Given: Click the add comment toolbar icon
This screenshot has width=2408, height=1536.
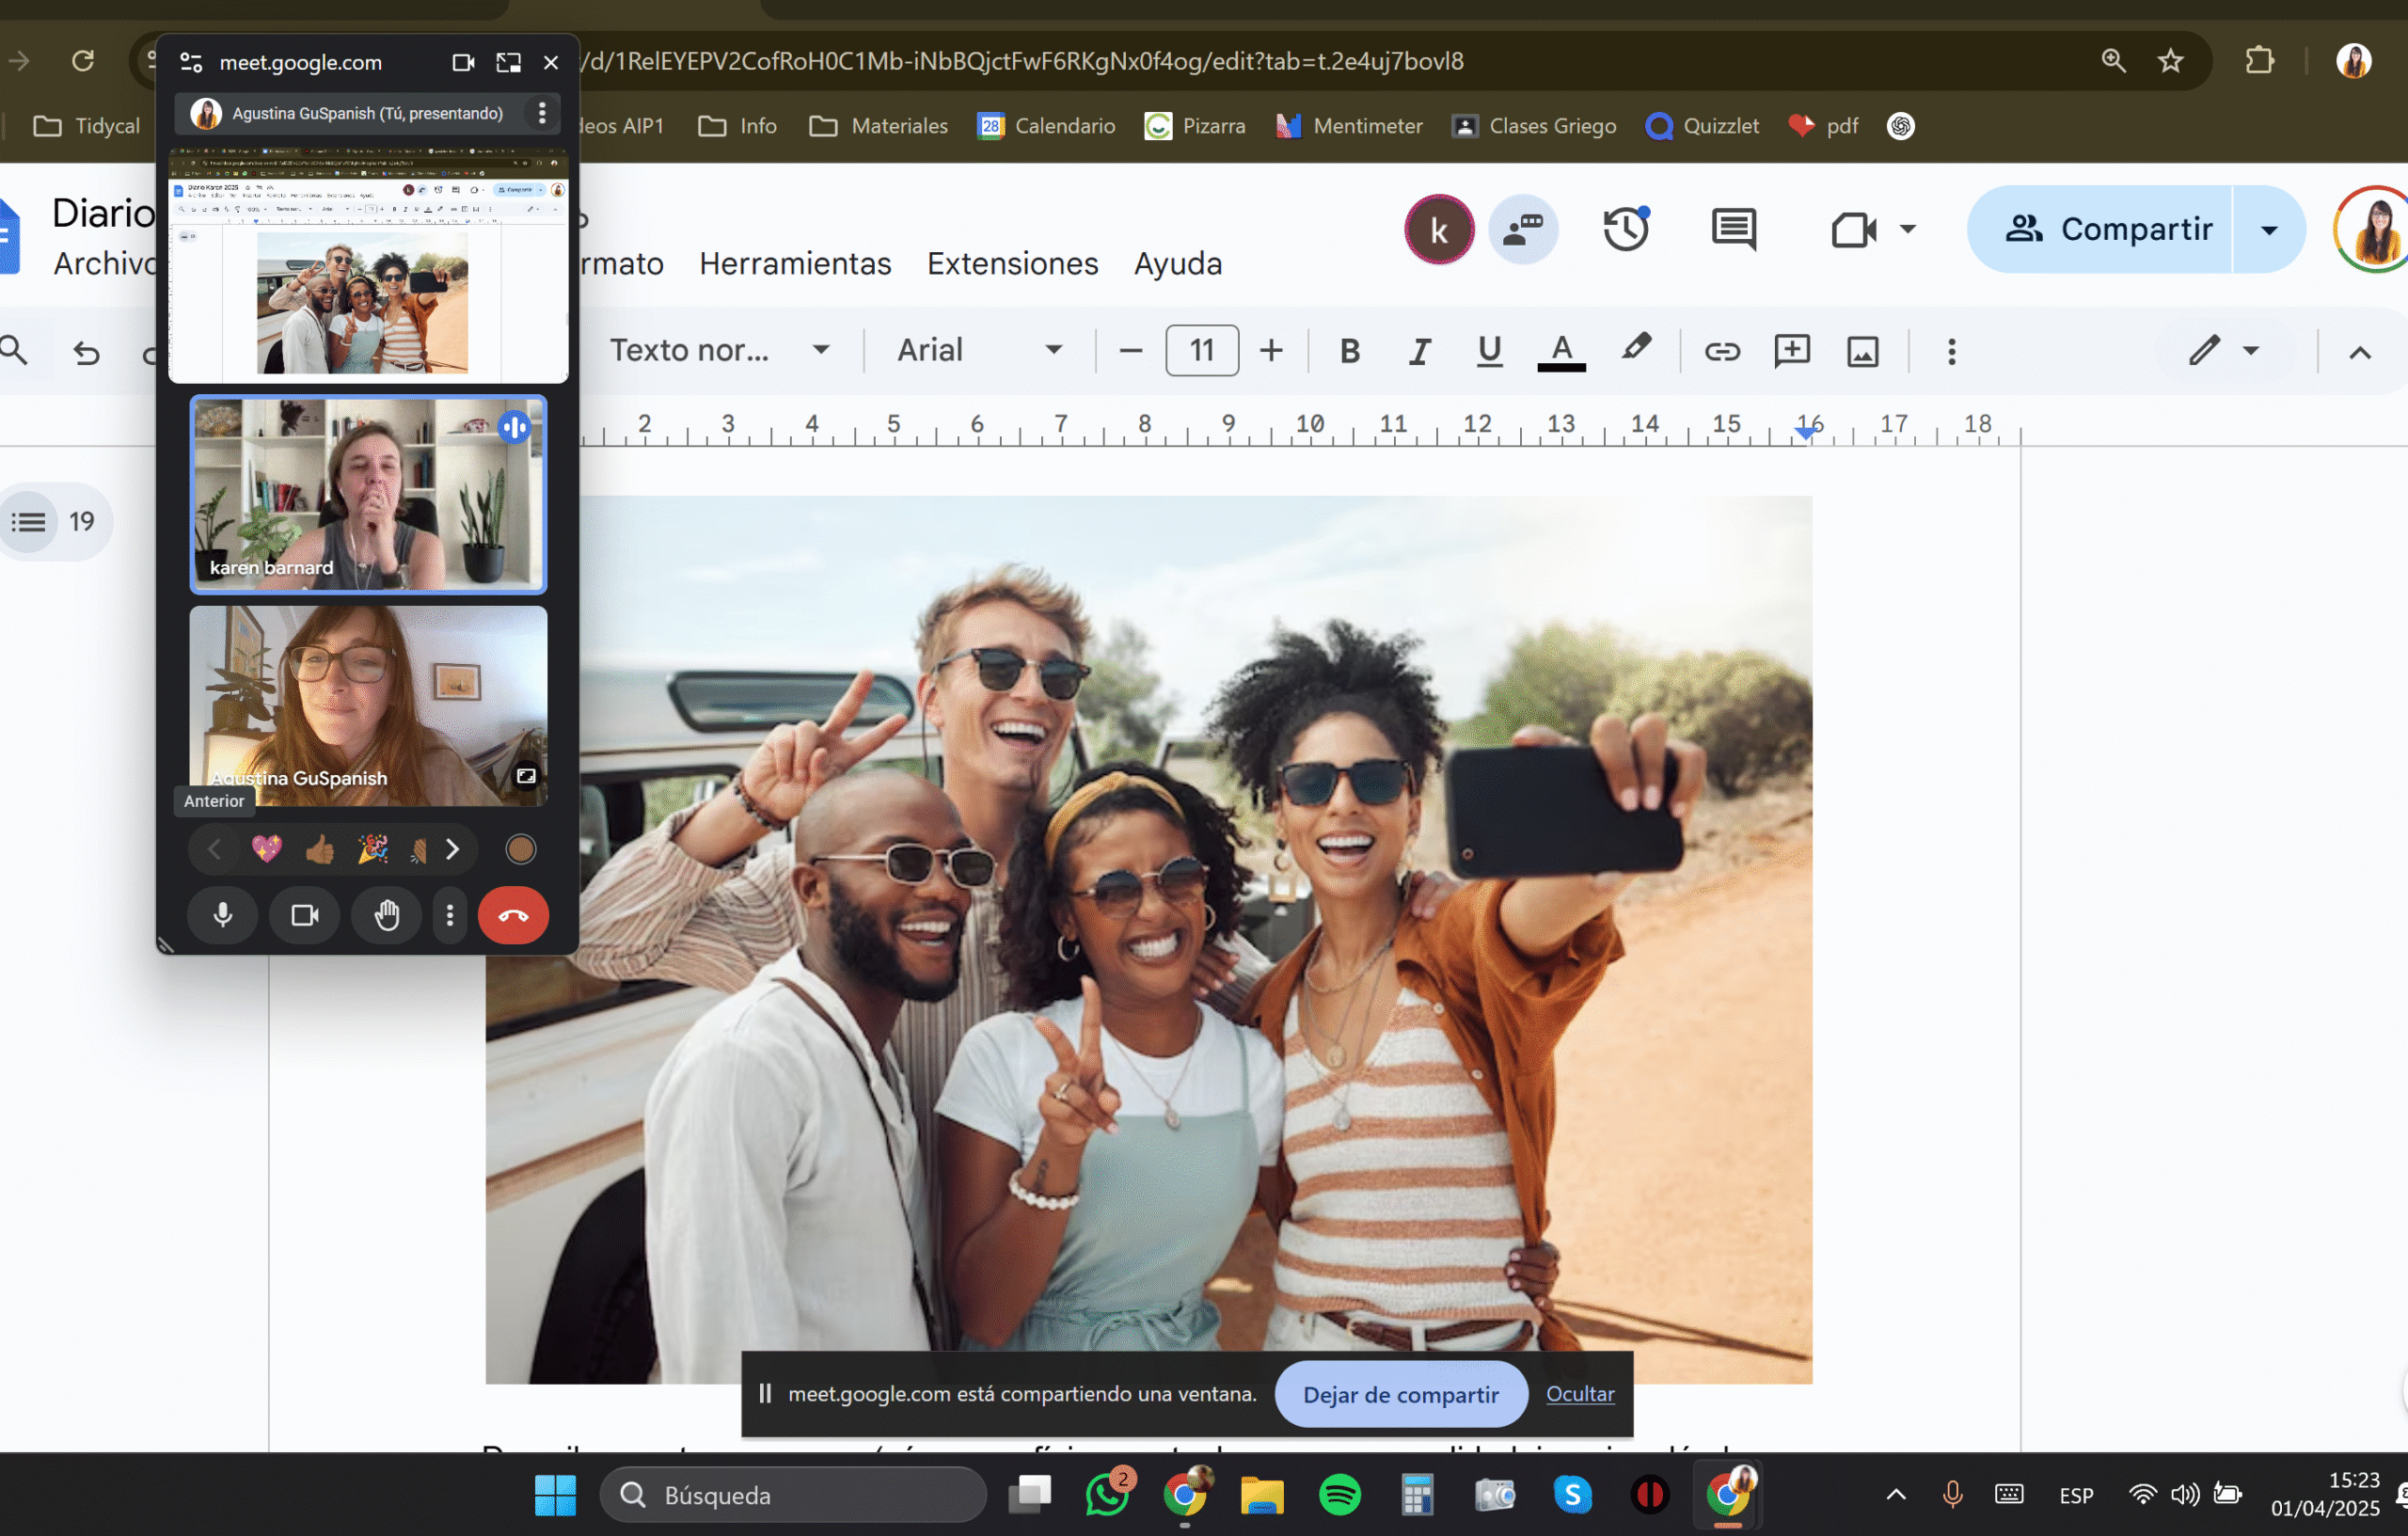Looking at the screenshot, I should (x=1791, y=351).
